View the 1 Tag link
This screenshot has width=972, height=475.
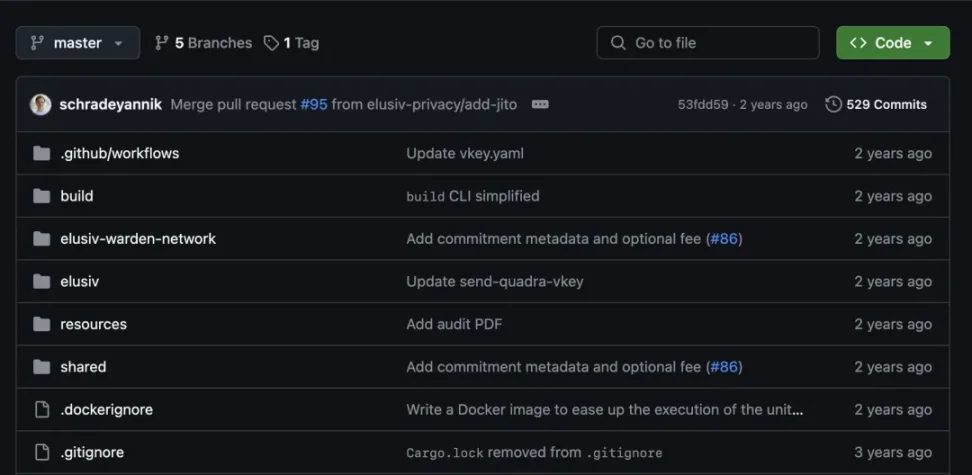tap(291, 43)
